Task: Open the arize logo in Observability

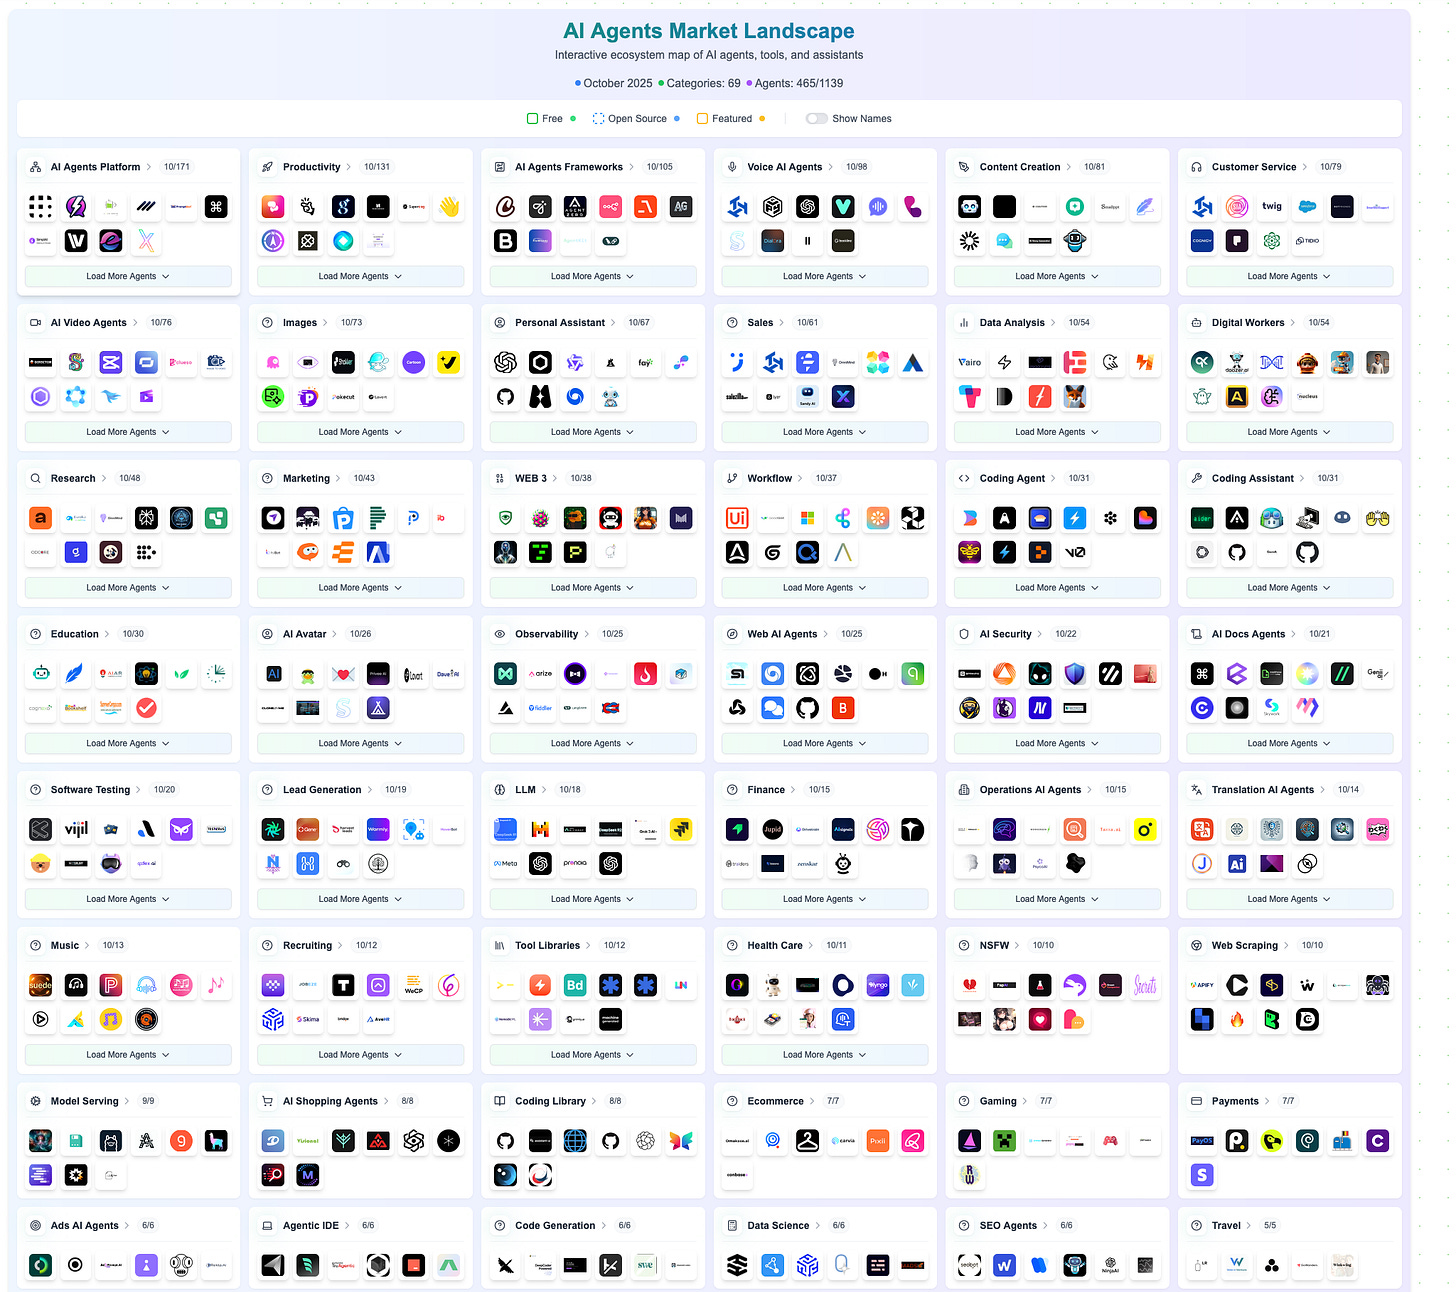Action: click(541, 674)
